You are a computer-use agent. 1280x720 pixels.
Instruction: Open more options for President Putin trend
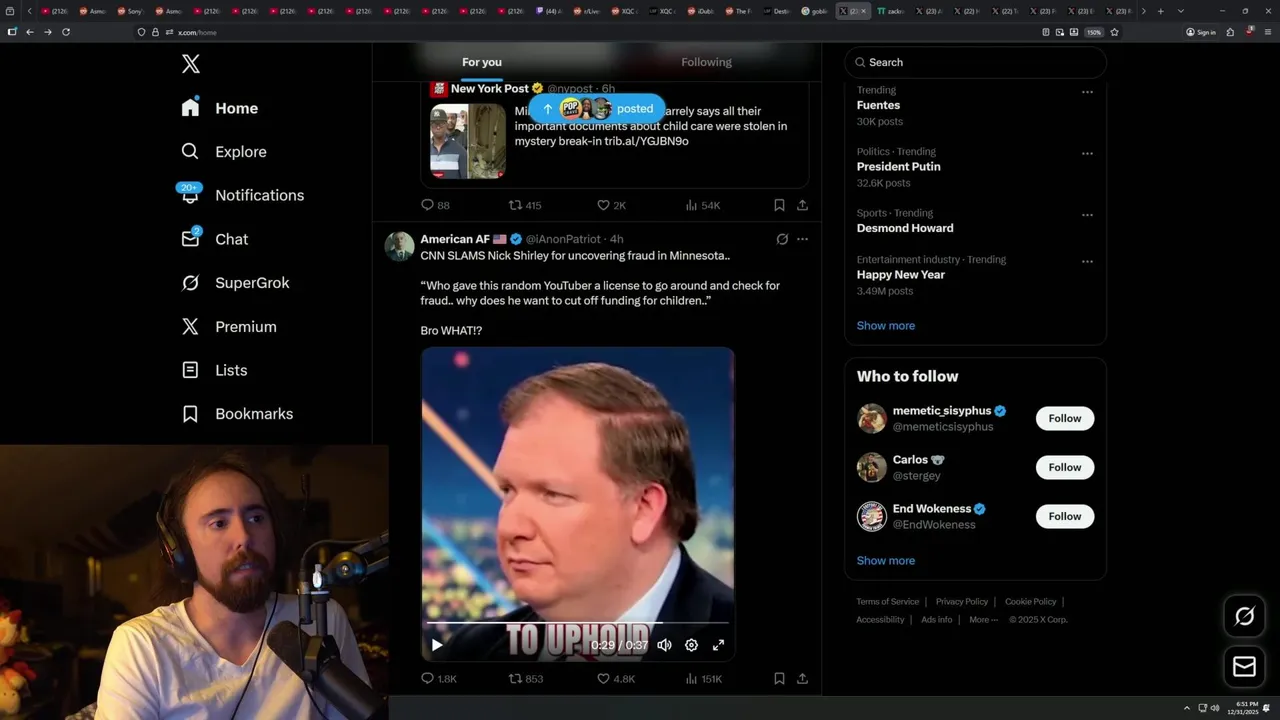1087,154
